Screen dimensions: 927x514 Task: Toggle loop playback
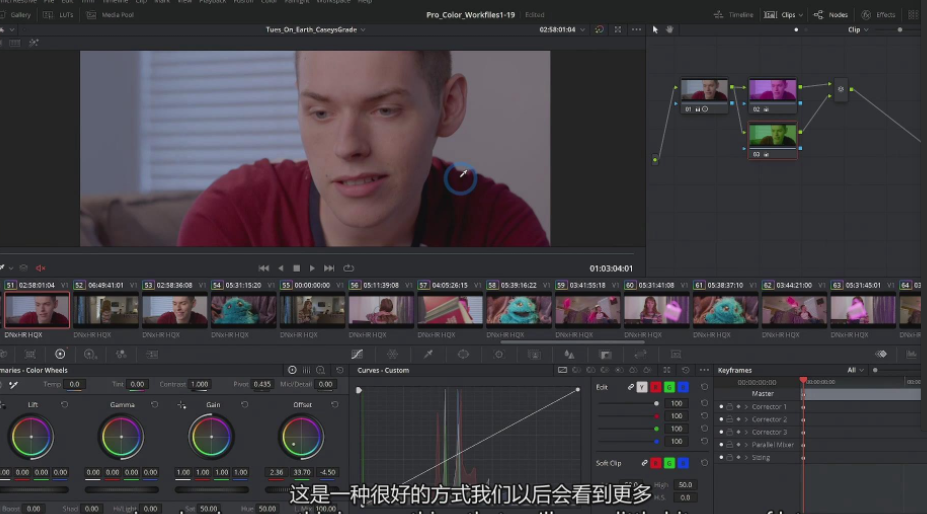[x=349, y=268]
